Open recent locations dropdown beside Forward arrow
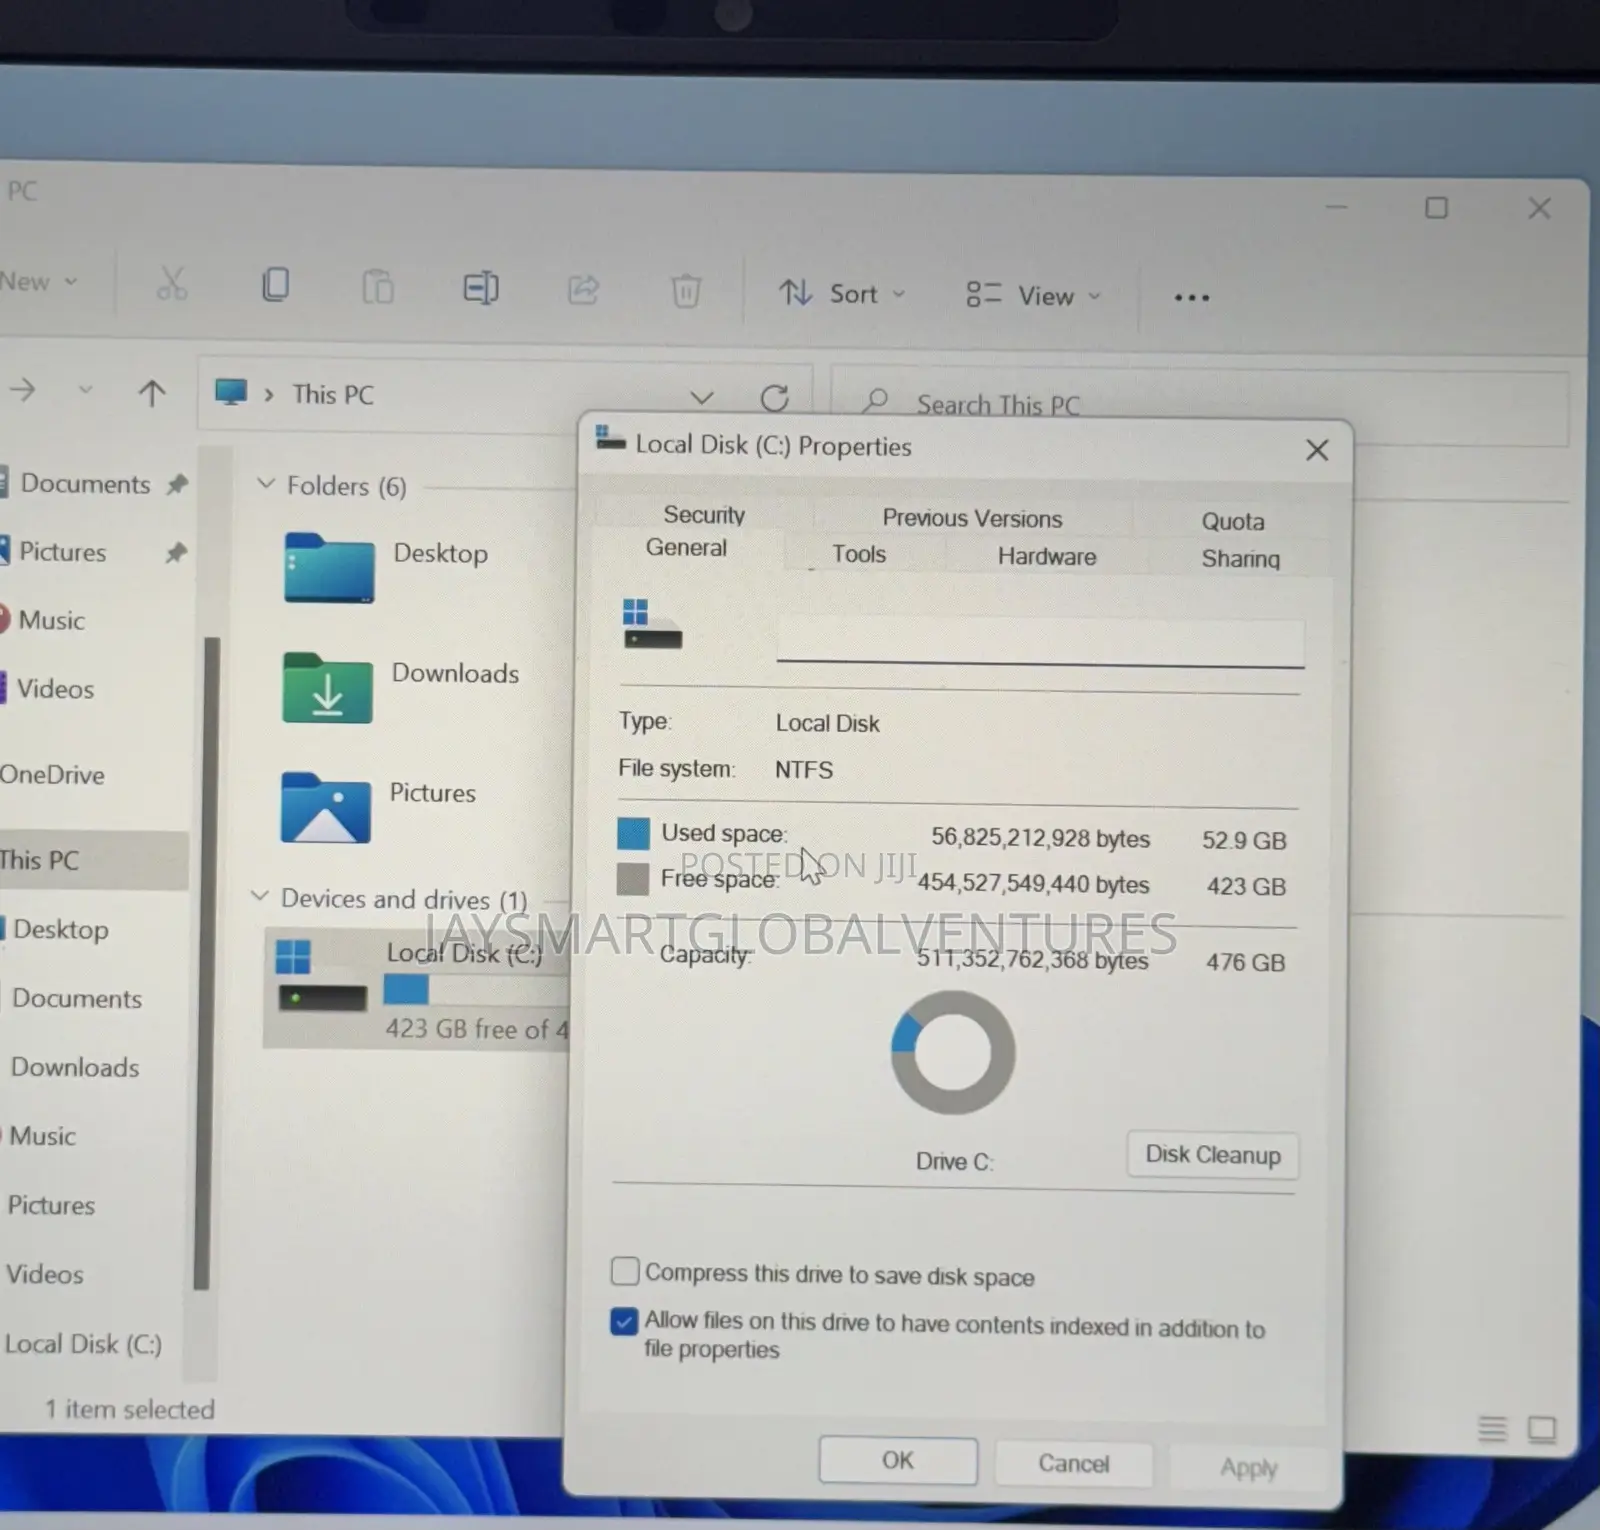1600x1530 pixels. point(86,390)
